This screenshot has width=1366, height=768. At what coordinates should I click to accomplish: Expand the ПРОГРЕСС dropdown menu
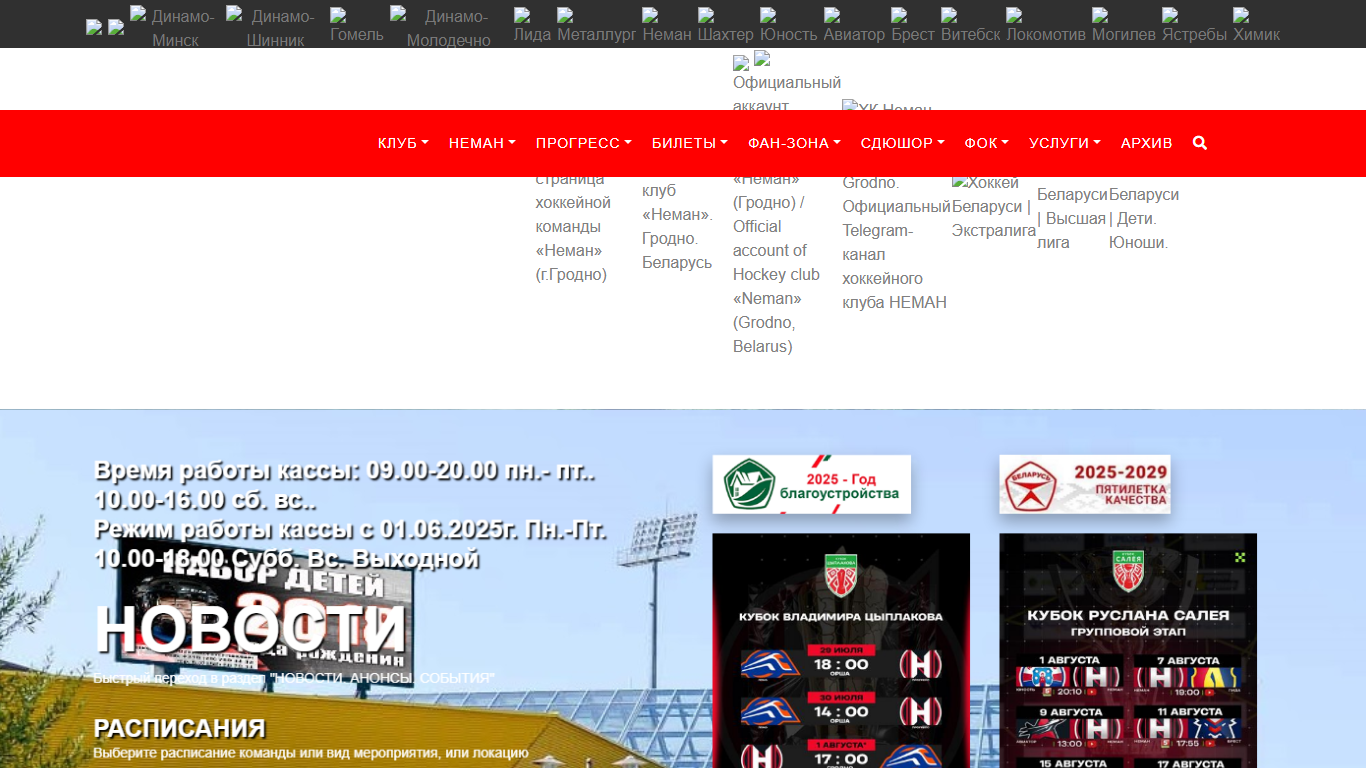point(584,143)
